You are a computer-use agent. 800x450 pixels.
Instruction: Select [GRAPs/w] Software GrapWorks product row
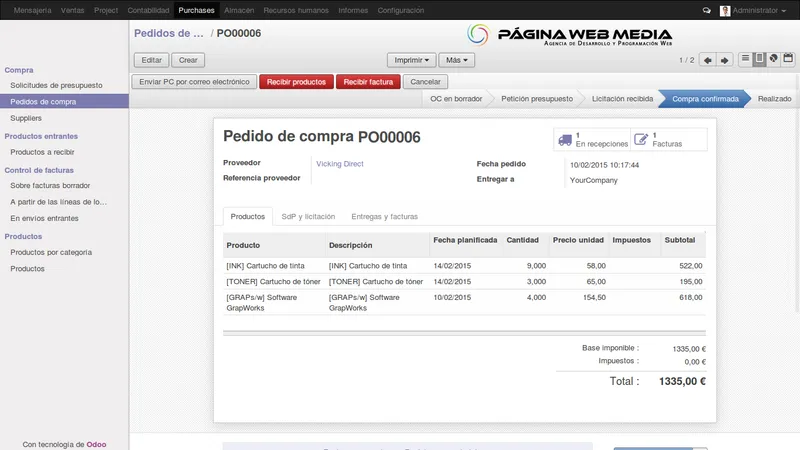coord(464,303)
